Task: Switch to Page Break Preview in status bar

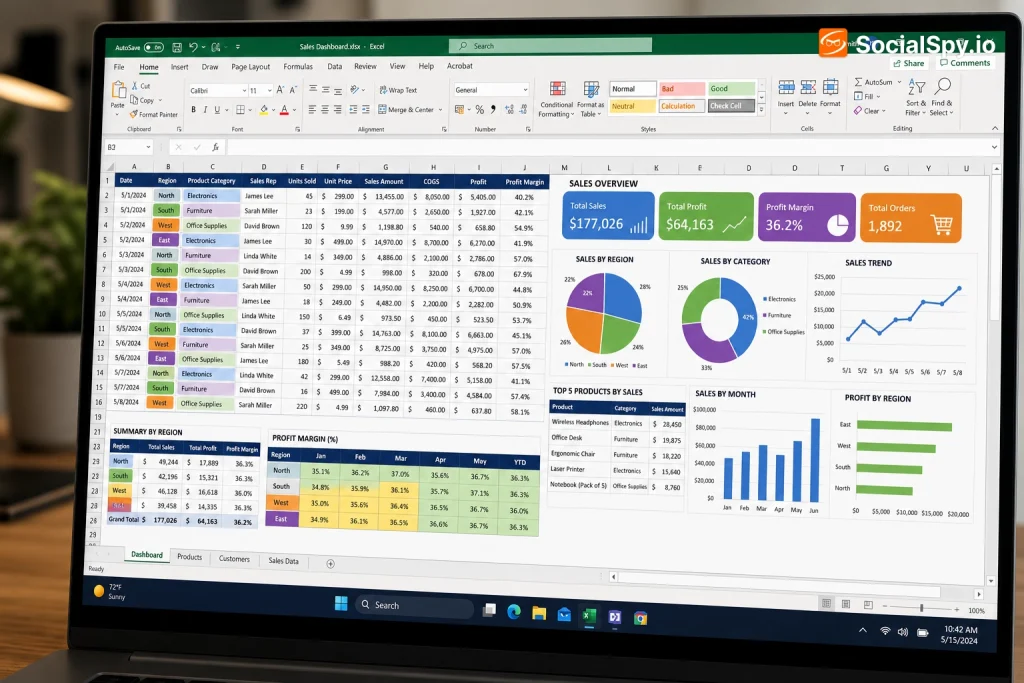Action: [868, 605]
